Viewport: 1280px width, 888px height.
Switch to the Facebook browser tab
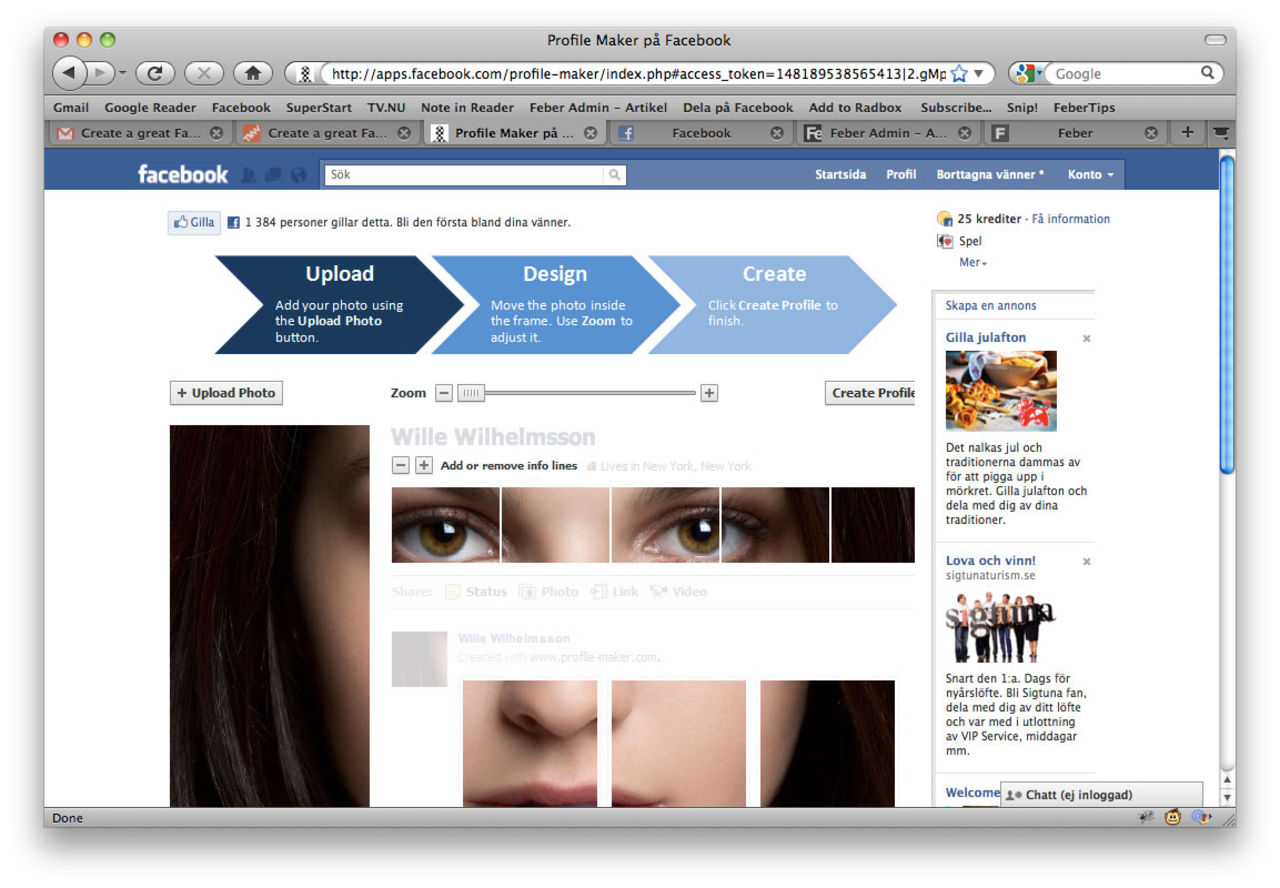tap(700, 132)
